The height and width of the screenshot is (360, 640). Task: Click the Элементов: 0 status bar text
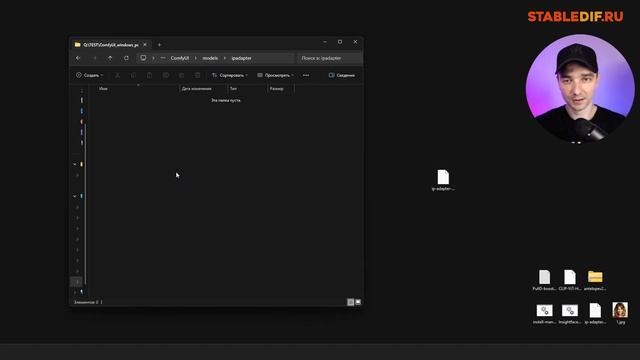pos(86,302)
